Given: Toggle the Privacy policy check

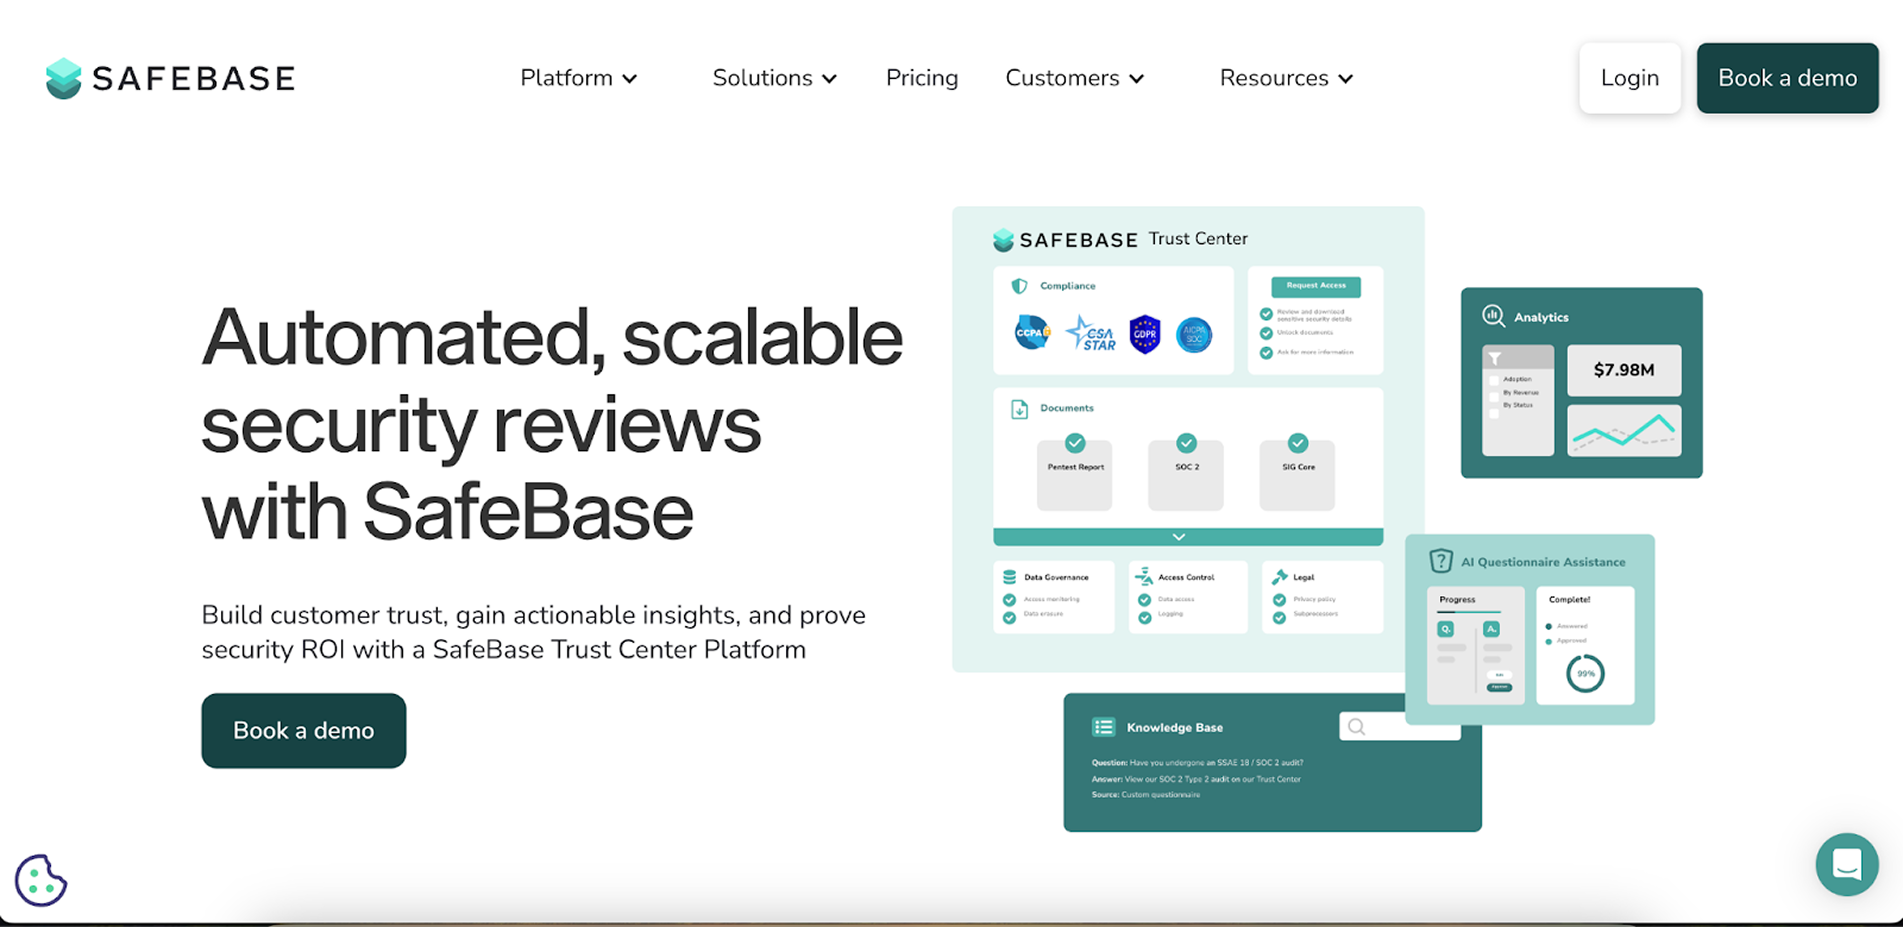Looking at the screenshot, I should point(1279,600).
